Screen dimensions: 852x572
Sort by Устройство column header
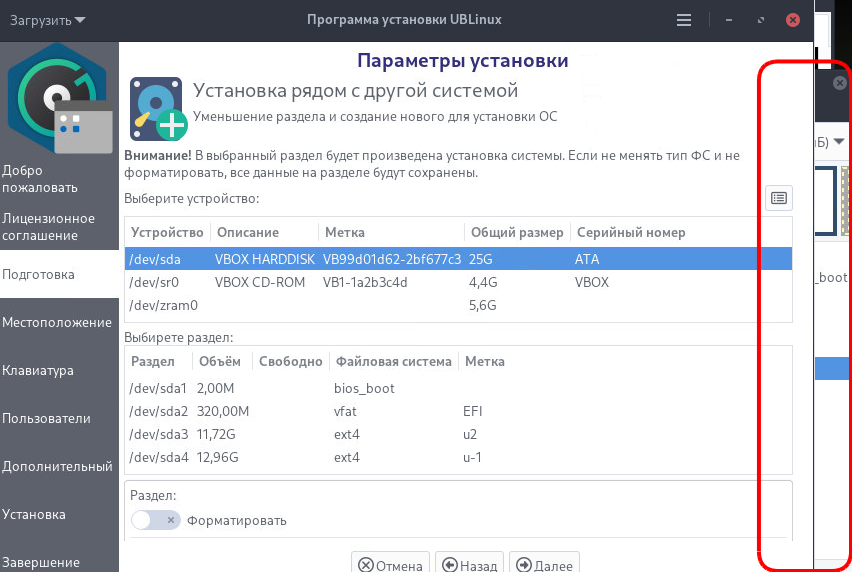pos(167,232)
